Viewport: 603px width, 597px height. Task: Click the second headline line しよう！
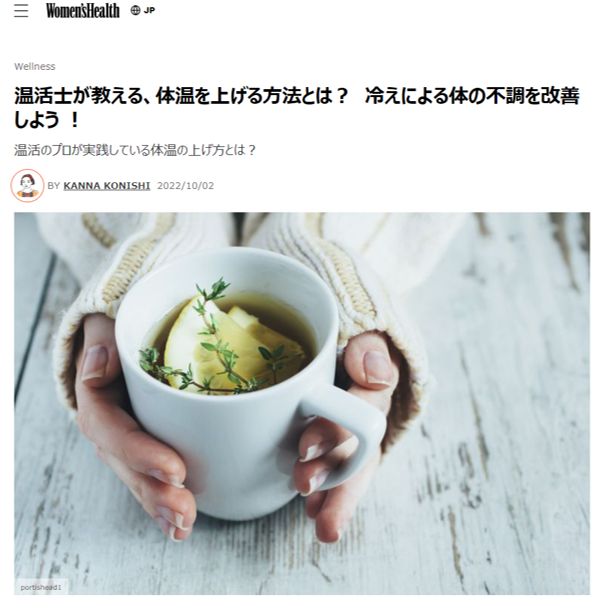pyautogui.click(x=46, y=120)
